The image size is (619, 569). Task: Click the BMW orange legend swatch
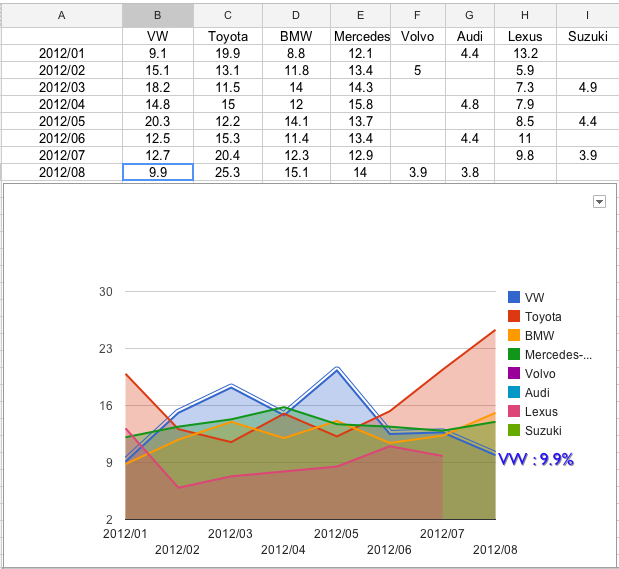coord(514,335)
